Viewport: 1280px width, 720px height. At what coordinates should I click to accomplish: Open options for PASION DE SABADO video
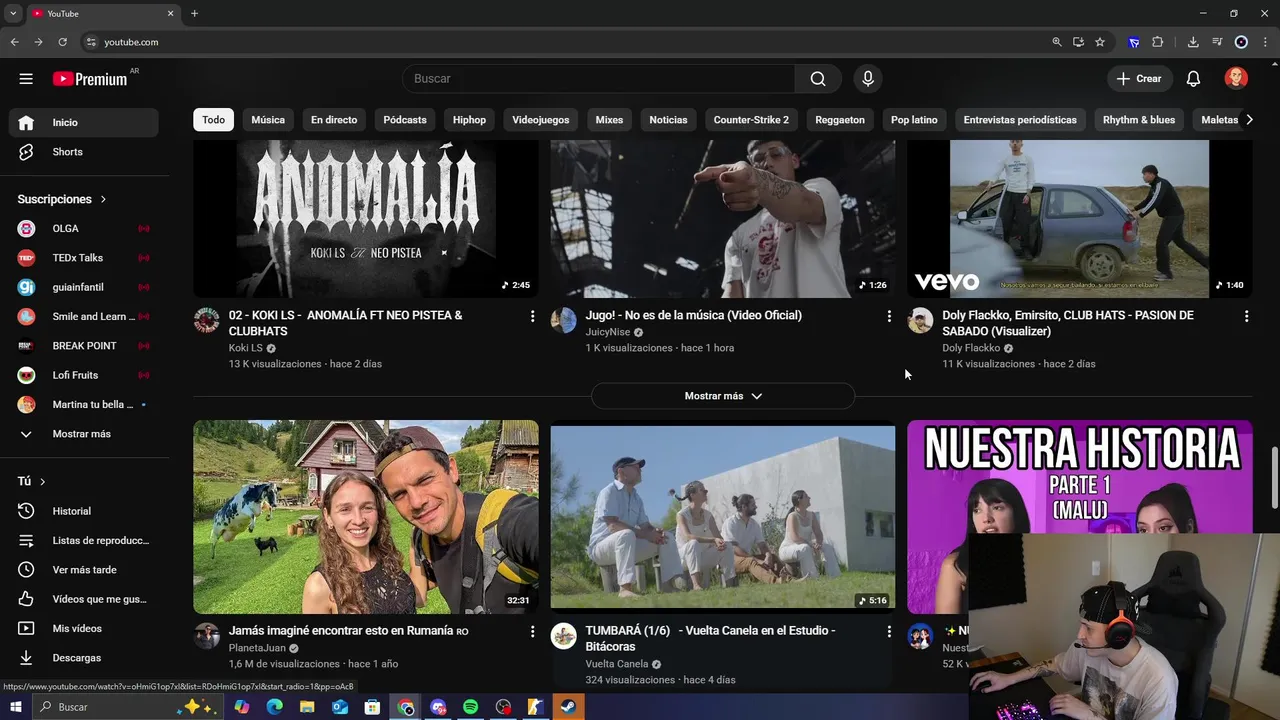(x=1246, y=316)
